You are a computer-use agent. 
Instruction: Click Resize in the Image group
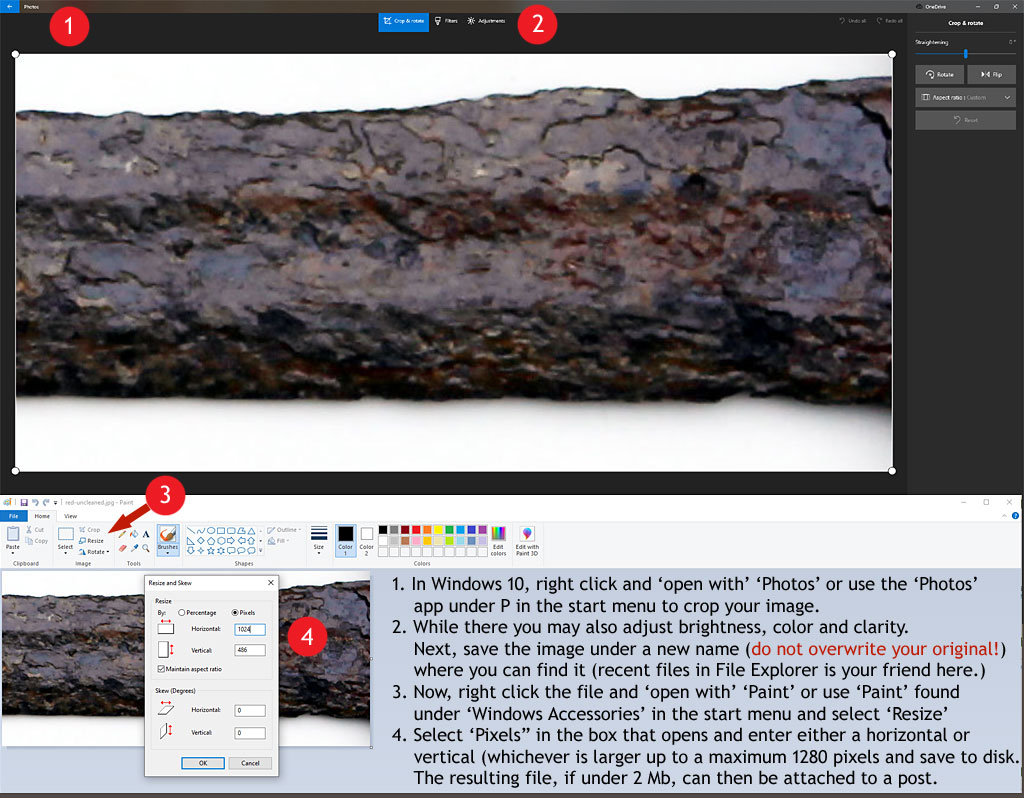91,541
